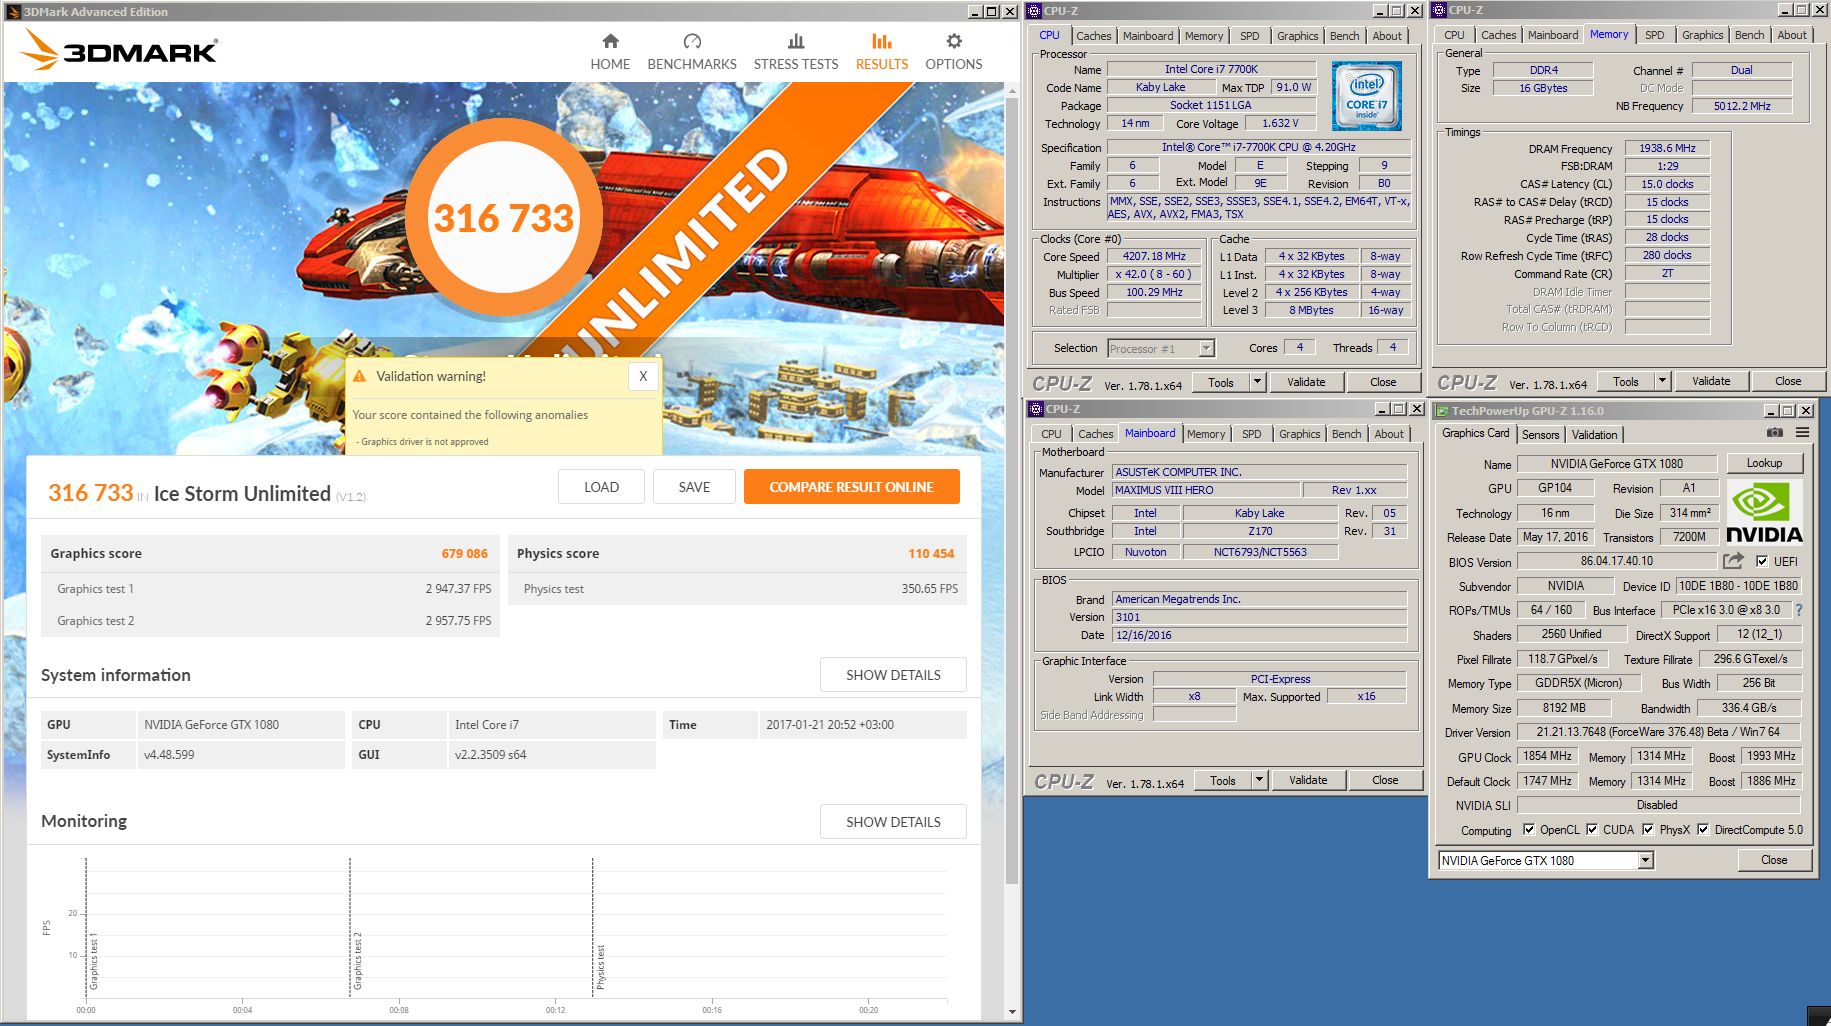Toggle the CUDA checkbox
Screen dimensions: 1831x1026
coord(1592,829)
